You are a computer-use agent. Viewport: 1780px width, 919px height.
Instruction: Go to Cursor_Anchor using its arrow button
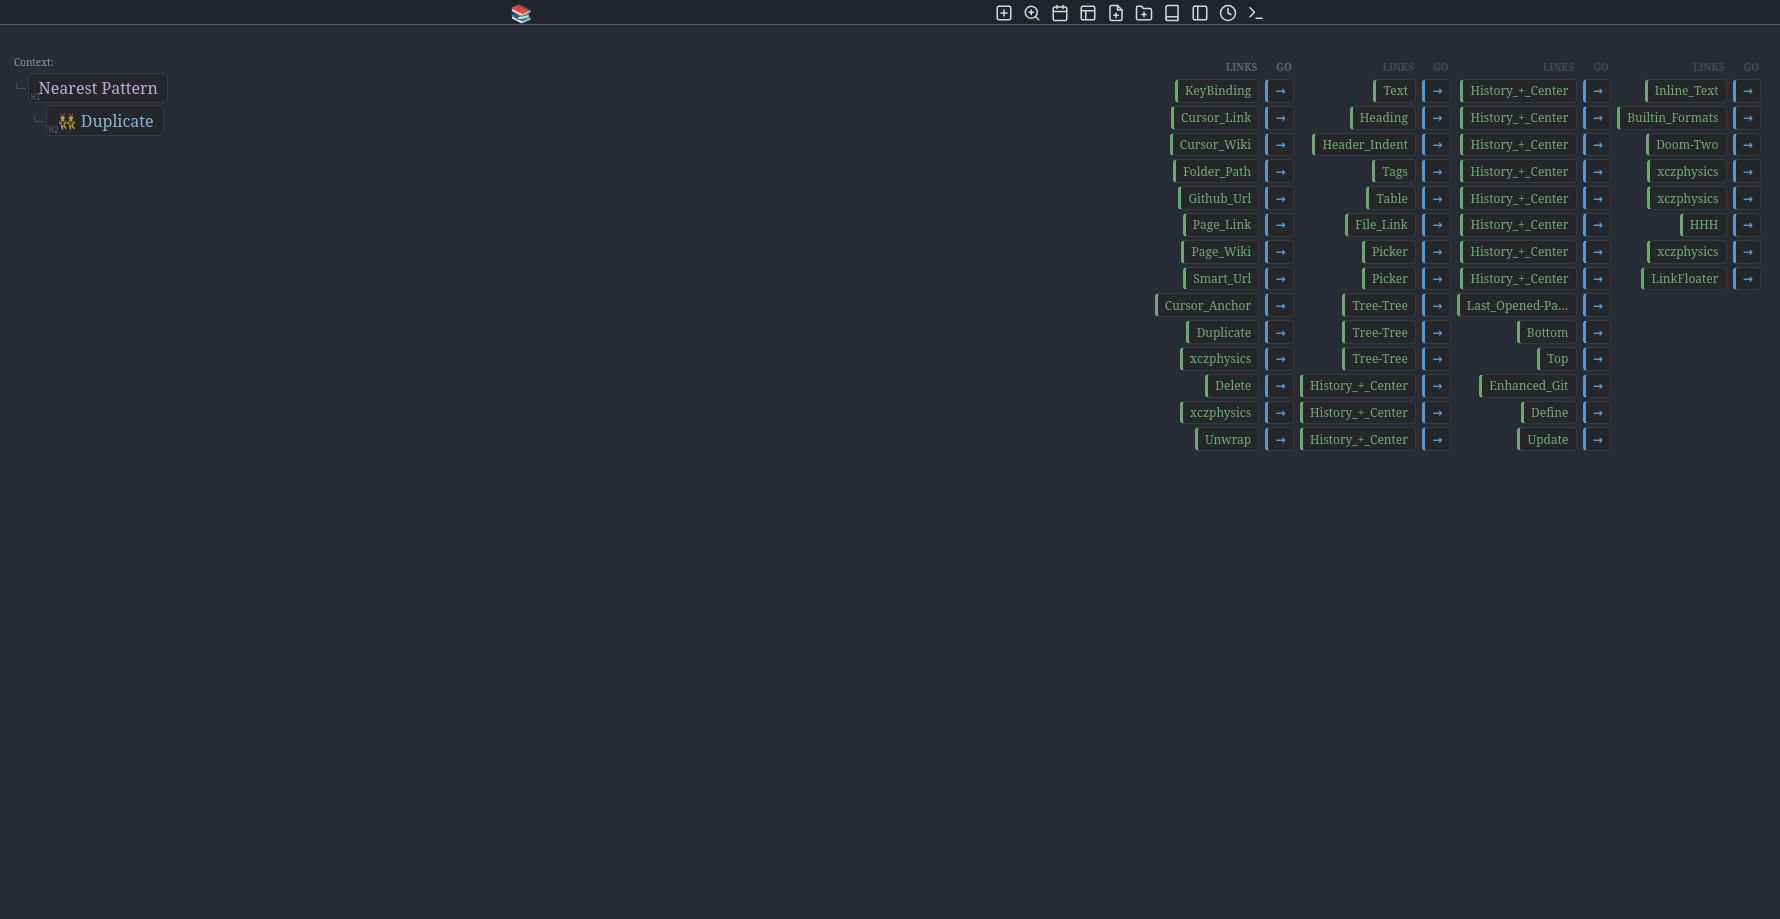point(1280,306)
